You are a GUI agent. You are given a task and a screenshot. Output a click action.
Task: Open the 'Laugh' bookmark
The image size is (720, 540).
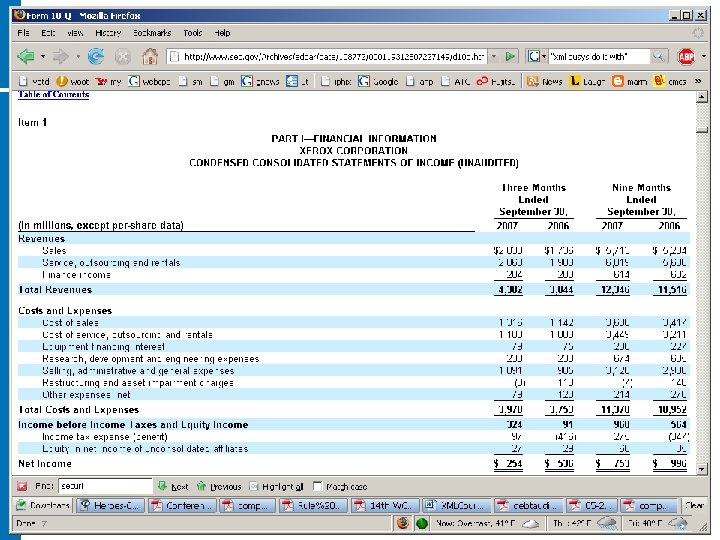587,81
